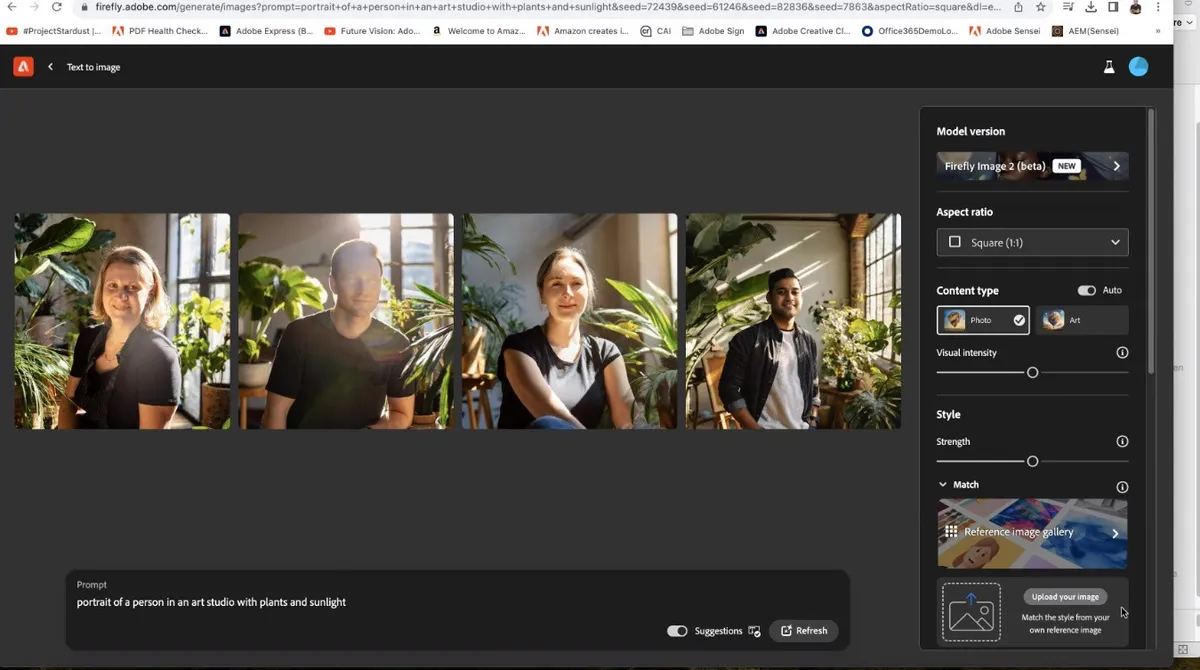Click the Visual intensity slider handle
Viewport: 1200px width, 670px height.
pos(1033,372)
